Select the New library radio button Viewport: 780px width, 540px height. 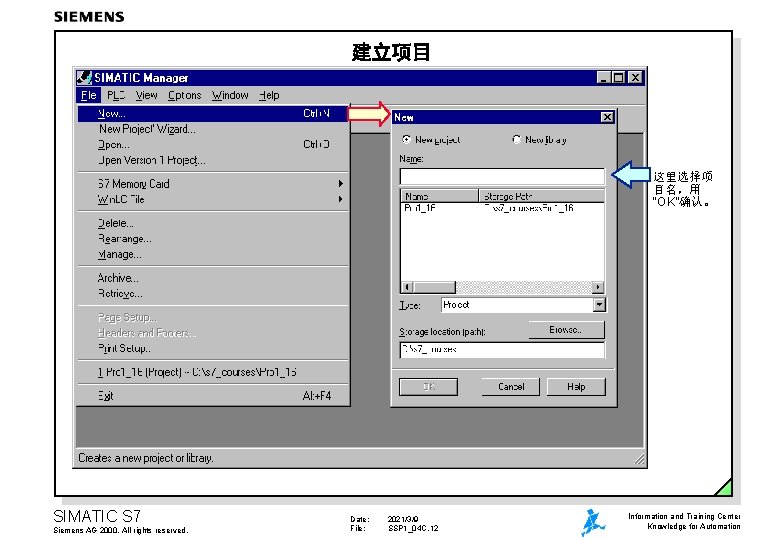pos(516,140)
